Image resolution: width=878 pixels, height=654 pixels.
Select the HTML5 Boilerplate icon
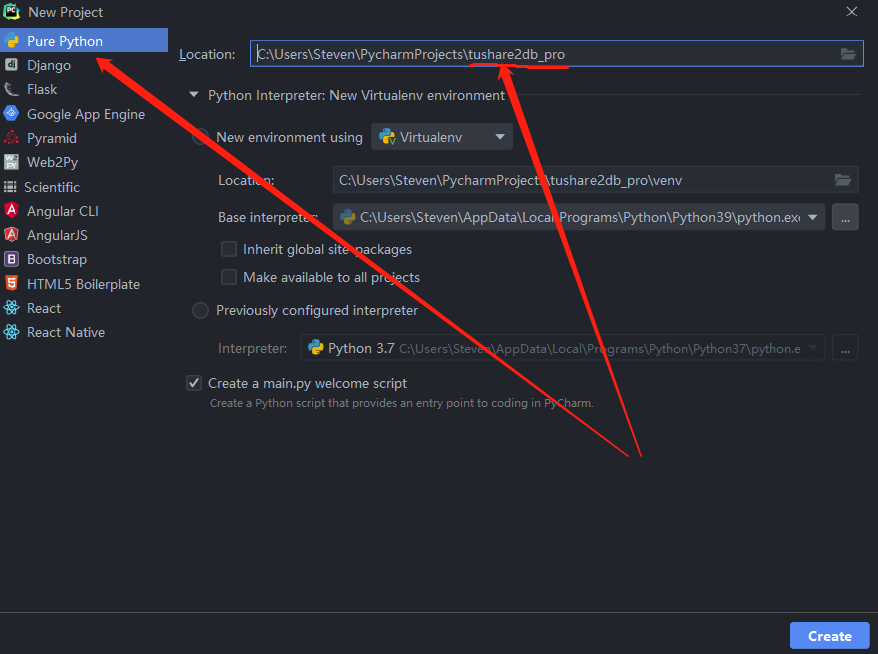point(11,284)
